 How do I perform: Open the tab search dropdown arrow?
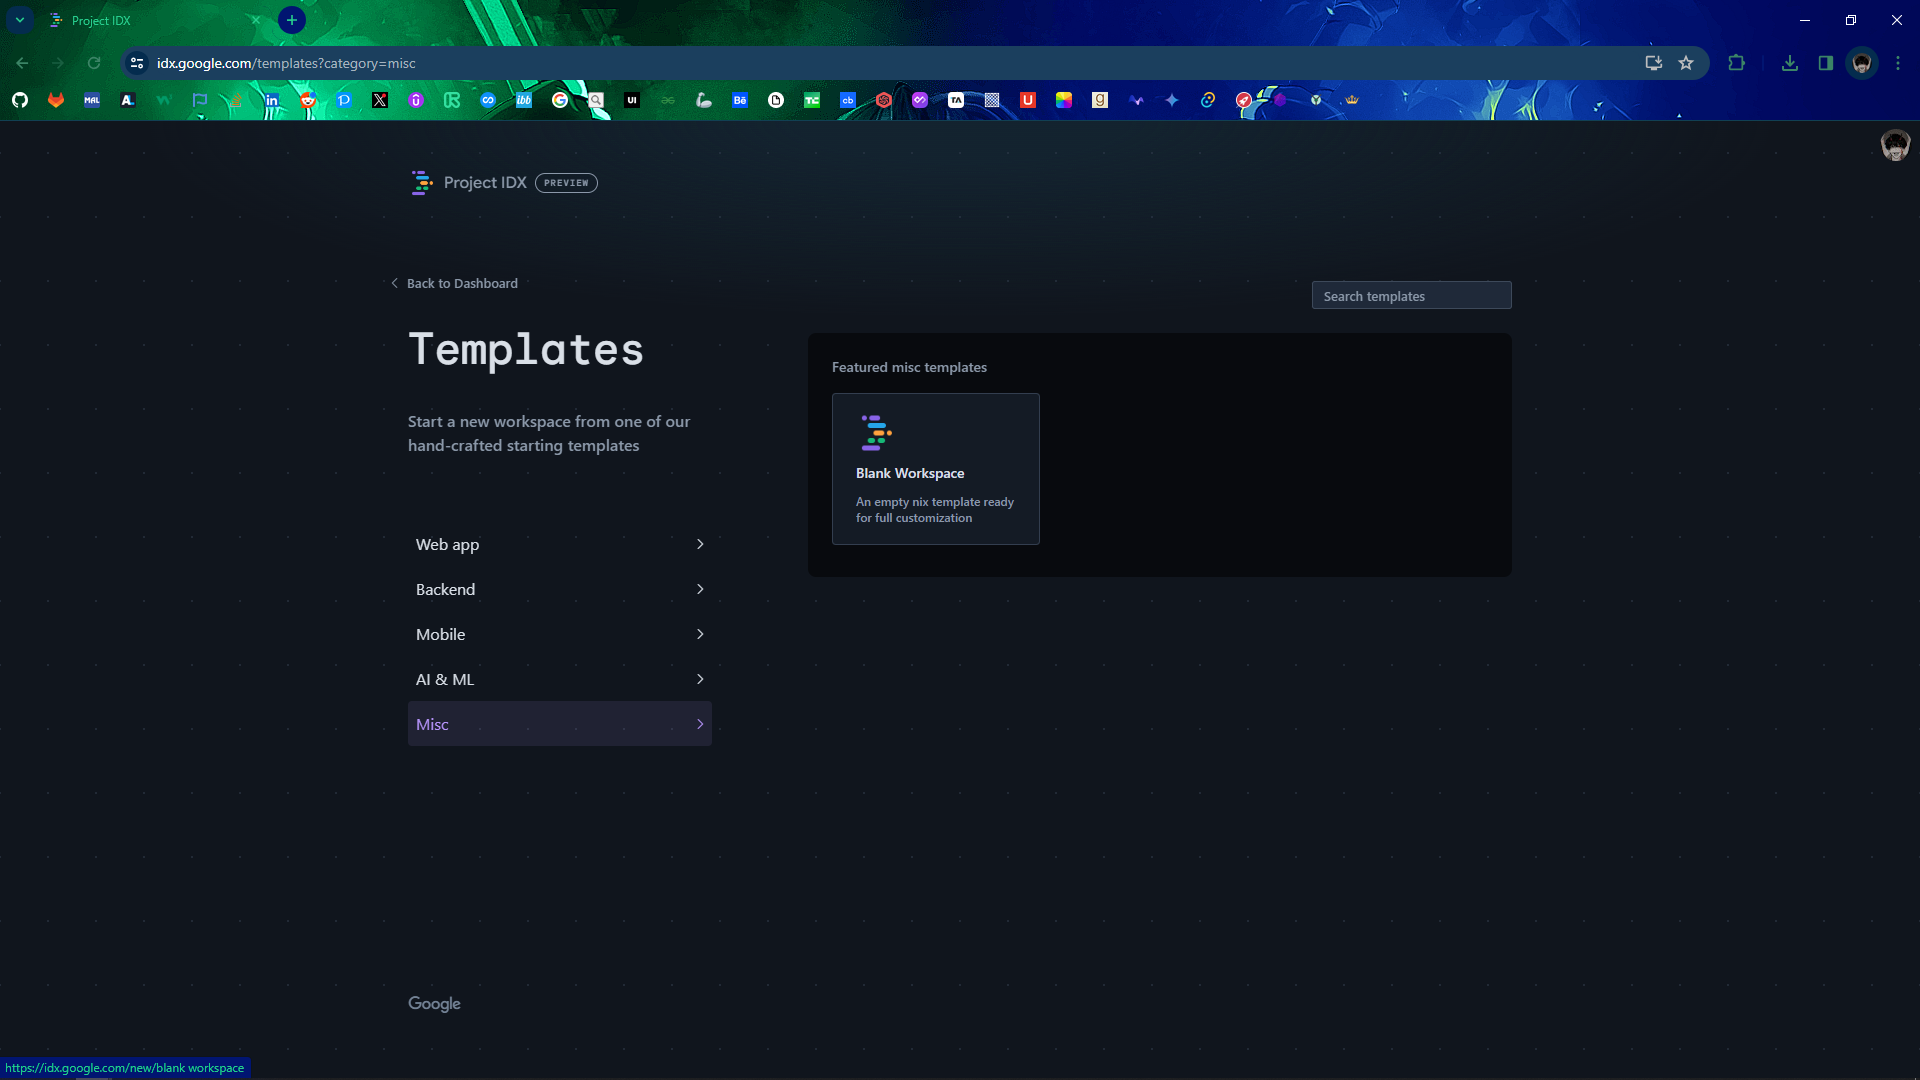tap(20, 20)
